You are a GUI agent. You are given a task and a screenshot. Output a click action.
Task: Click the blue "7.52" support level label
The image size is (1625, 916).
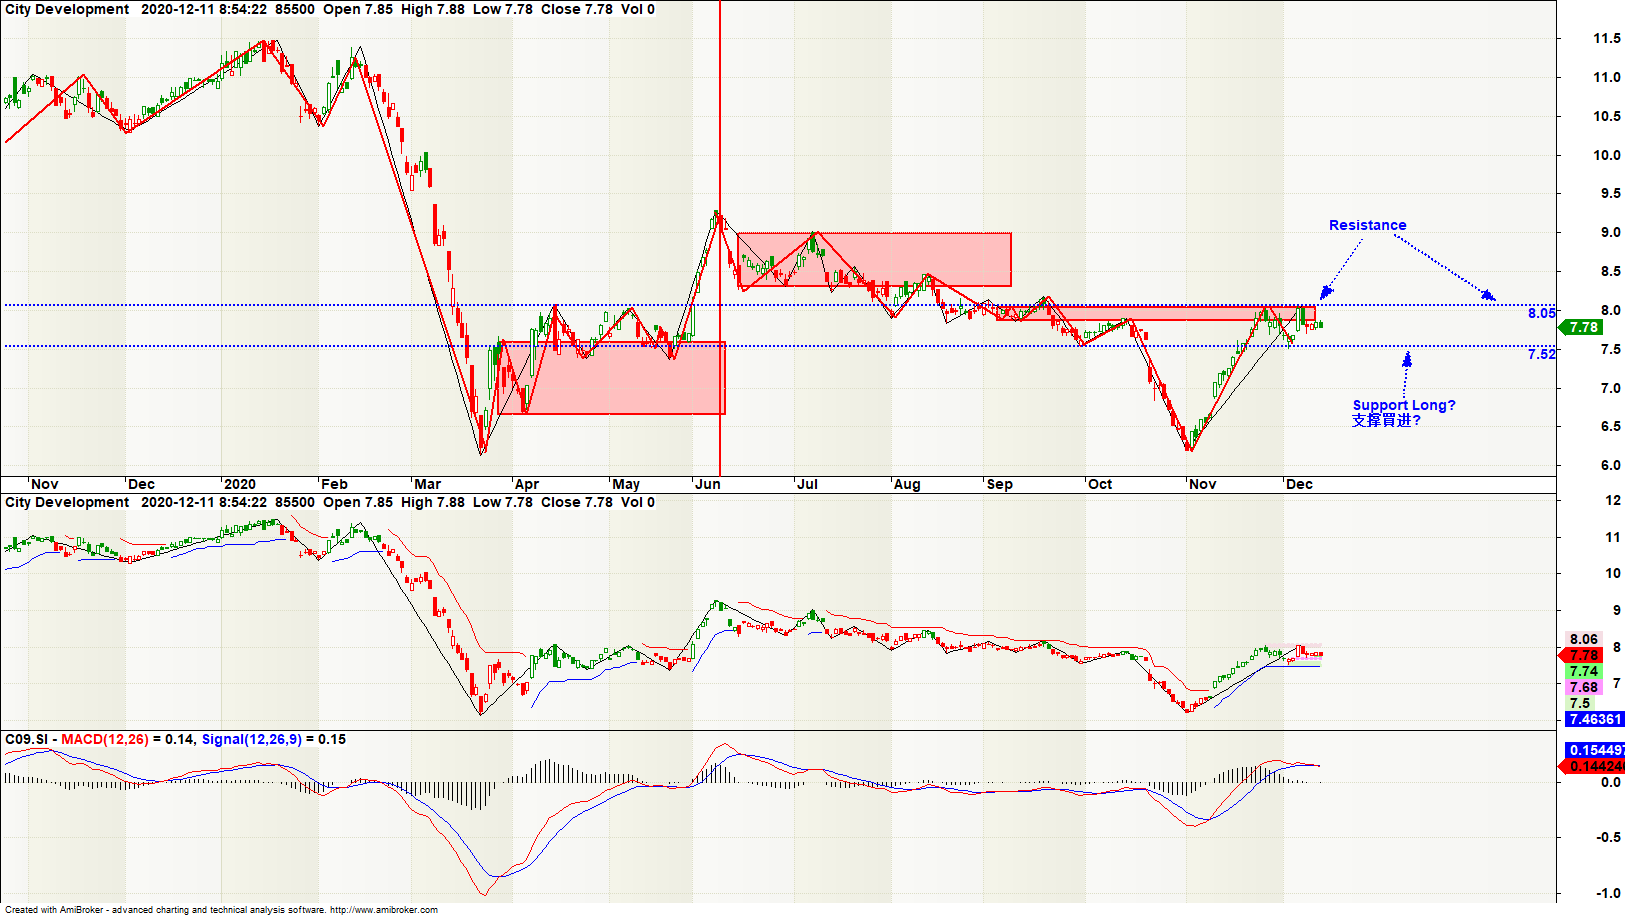pyautogui.click(x=1541, y=354)
